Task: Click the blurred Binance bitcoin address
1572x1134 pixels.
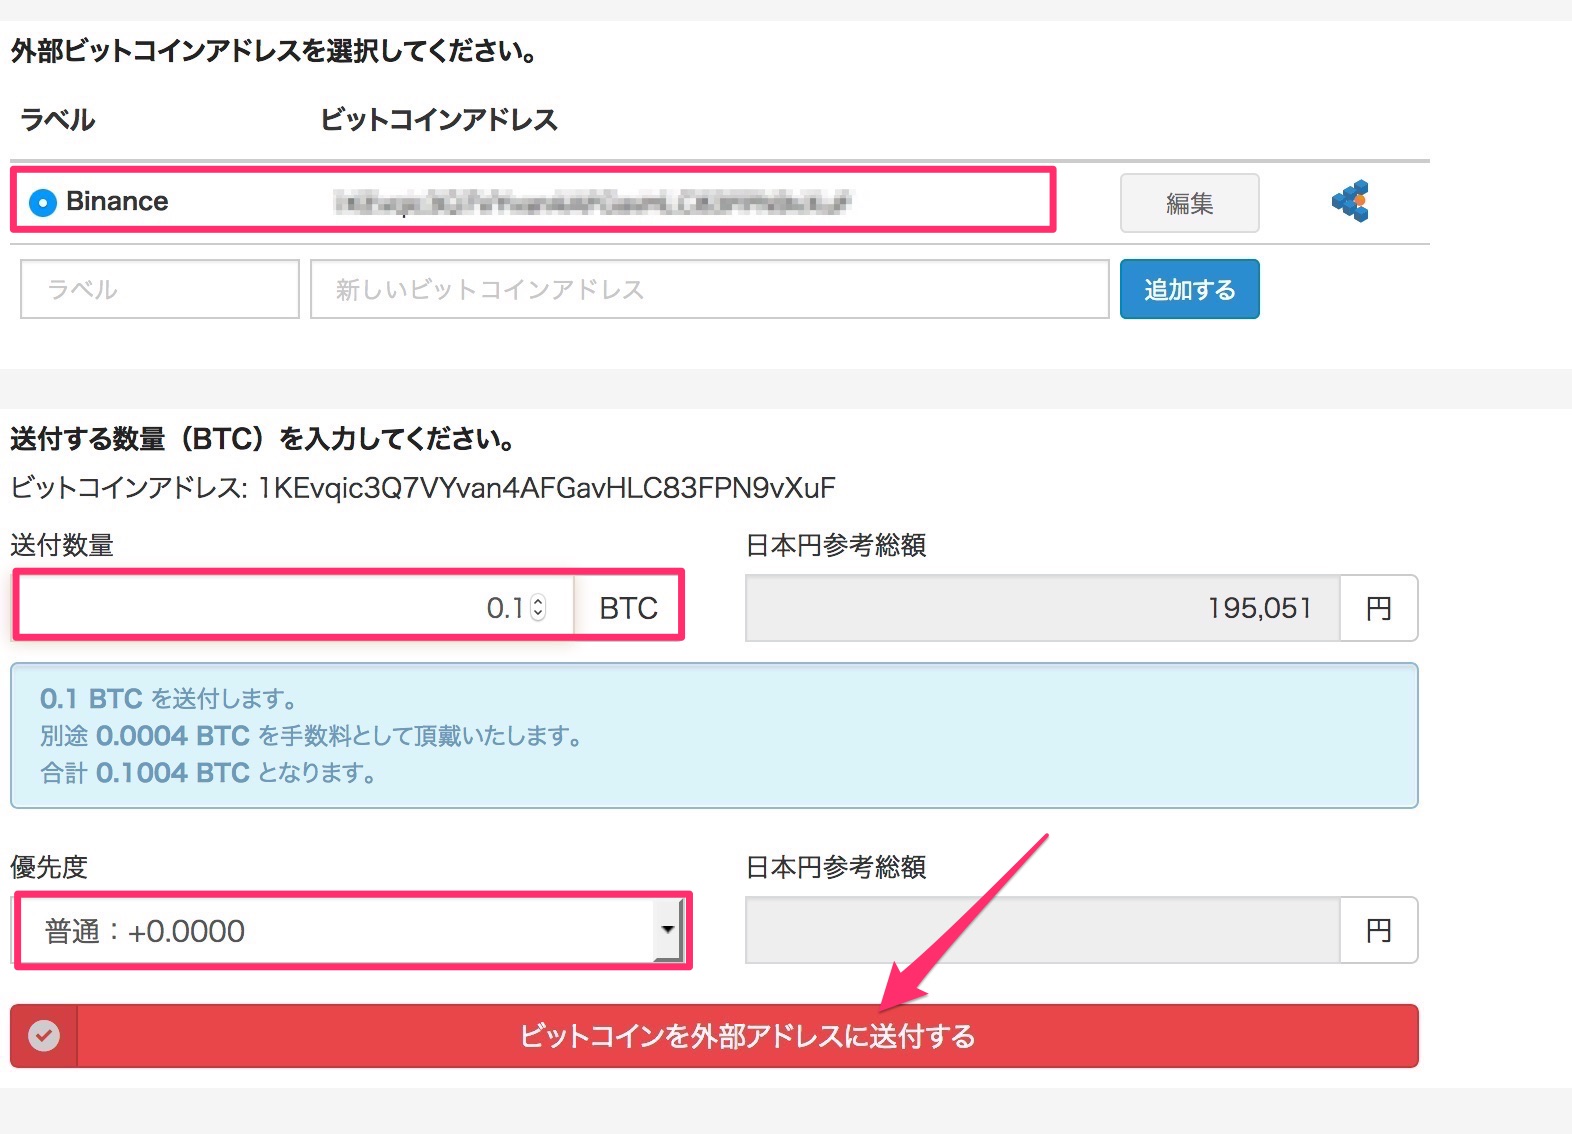Action: pos(592,203)
